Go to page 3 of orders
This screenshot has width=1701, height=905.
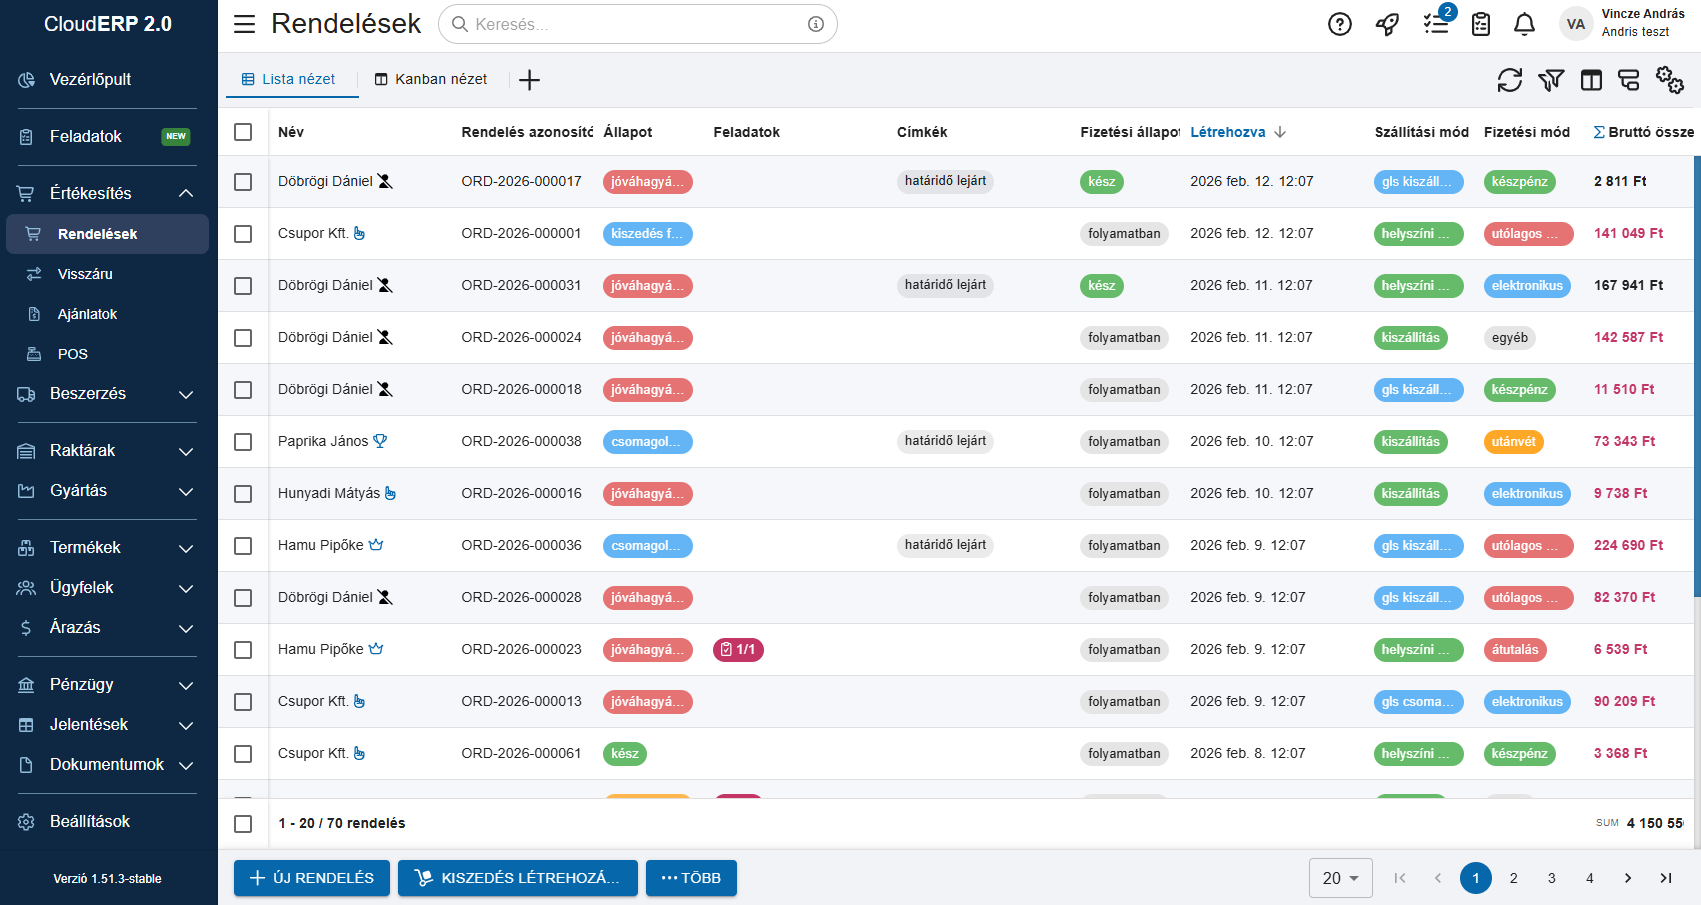click(1551, 878)
